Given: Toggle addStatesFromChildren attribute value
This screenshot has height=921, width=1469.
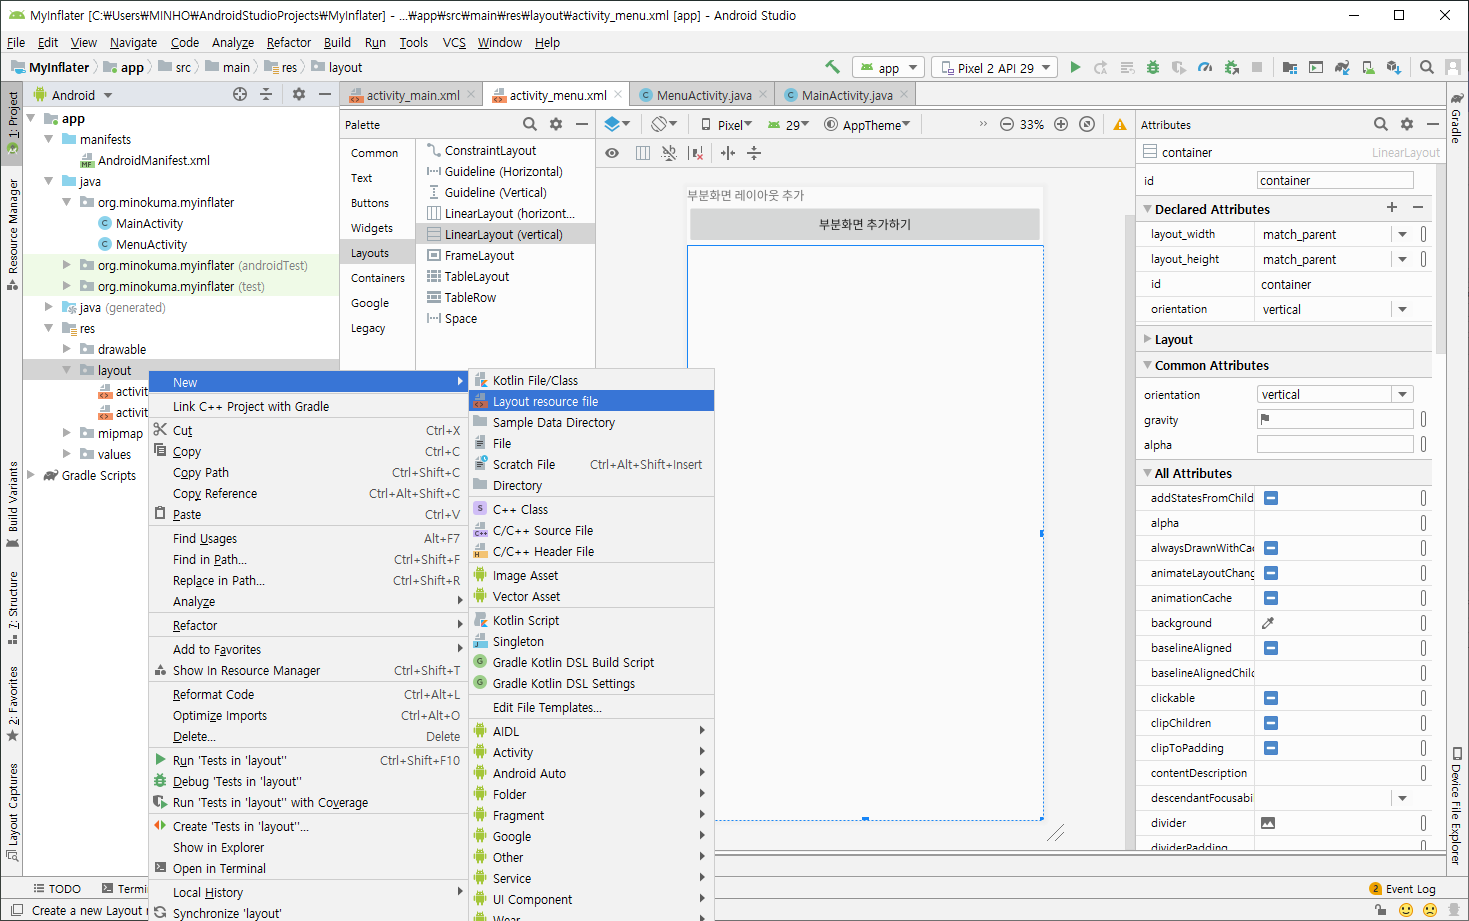Looking at the screenshot, I should coord(1271,498).
